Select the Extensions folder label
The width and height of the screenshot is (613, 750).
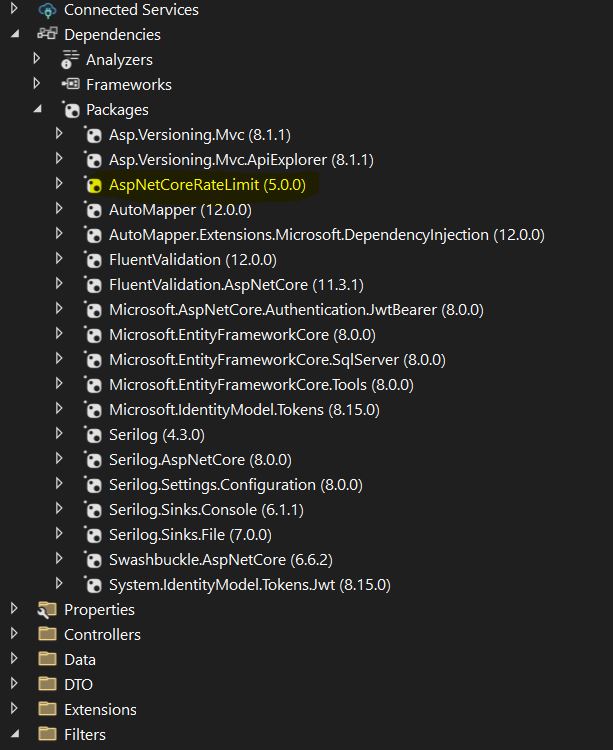[x=100, y=710]
